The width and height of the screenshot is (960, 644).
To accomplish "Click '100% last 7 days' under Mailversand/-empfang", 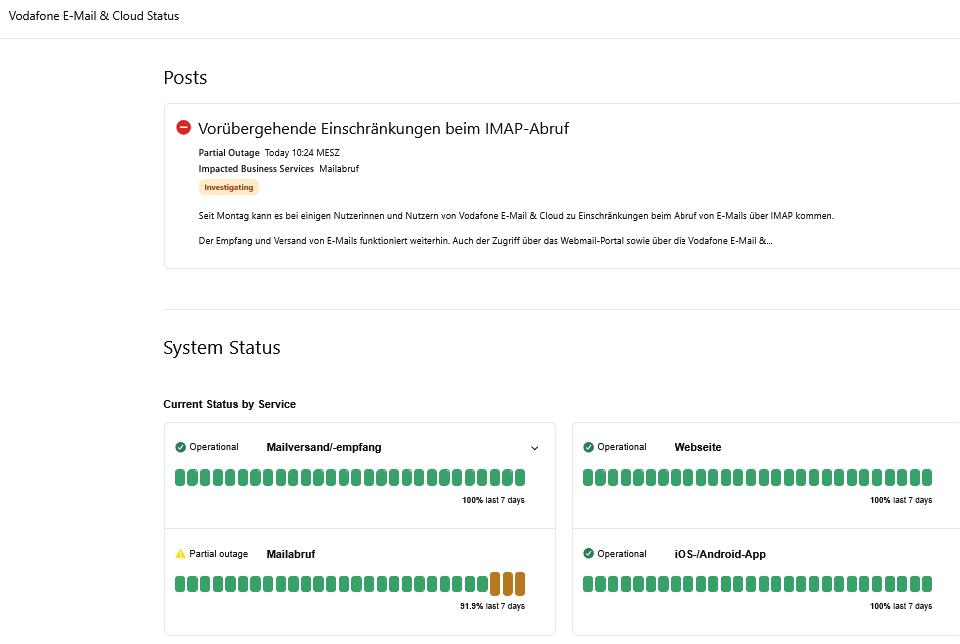I will click(x=493, y=500).
